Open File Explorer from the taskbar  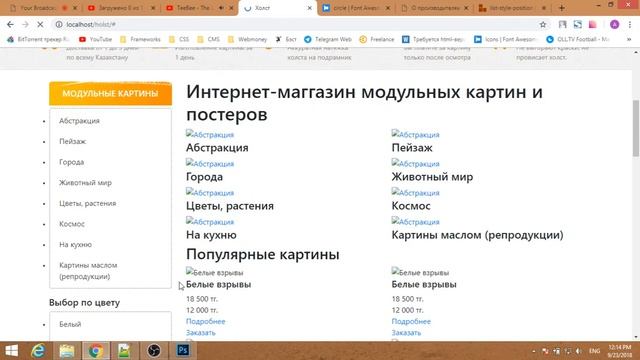point(67,351)
